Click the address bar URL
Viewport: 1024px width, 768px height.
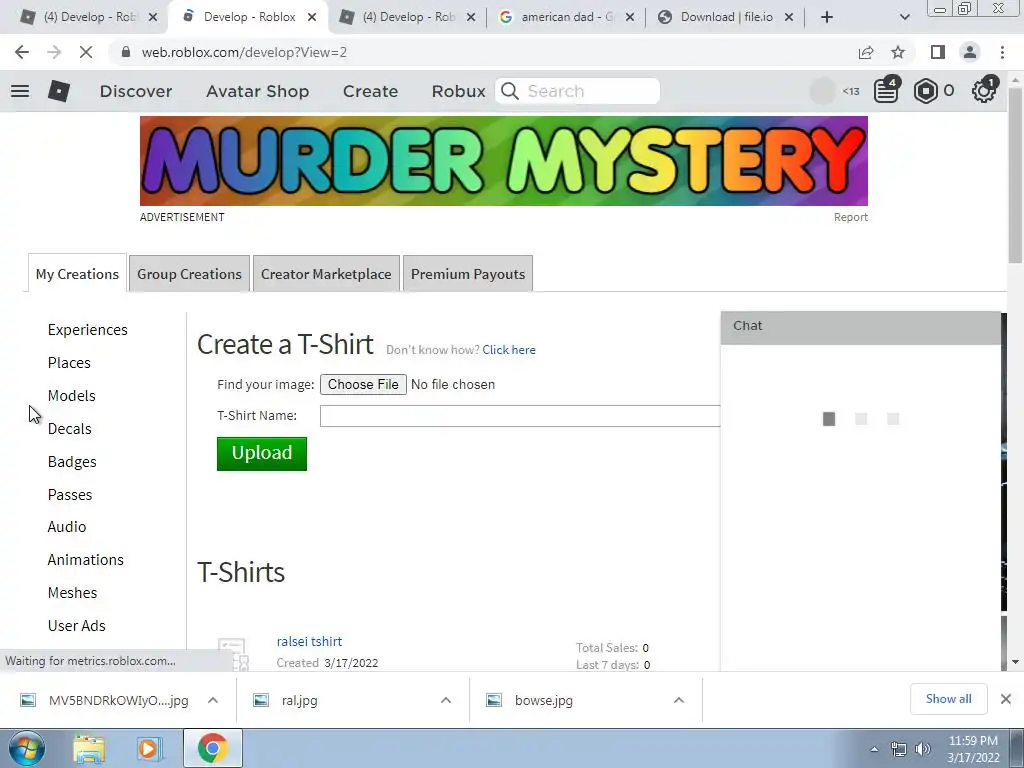[244, 52]
